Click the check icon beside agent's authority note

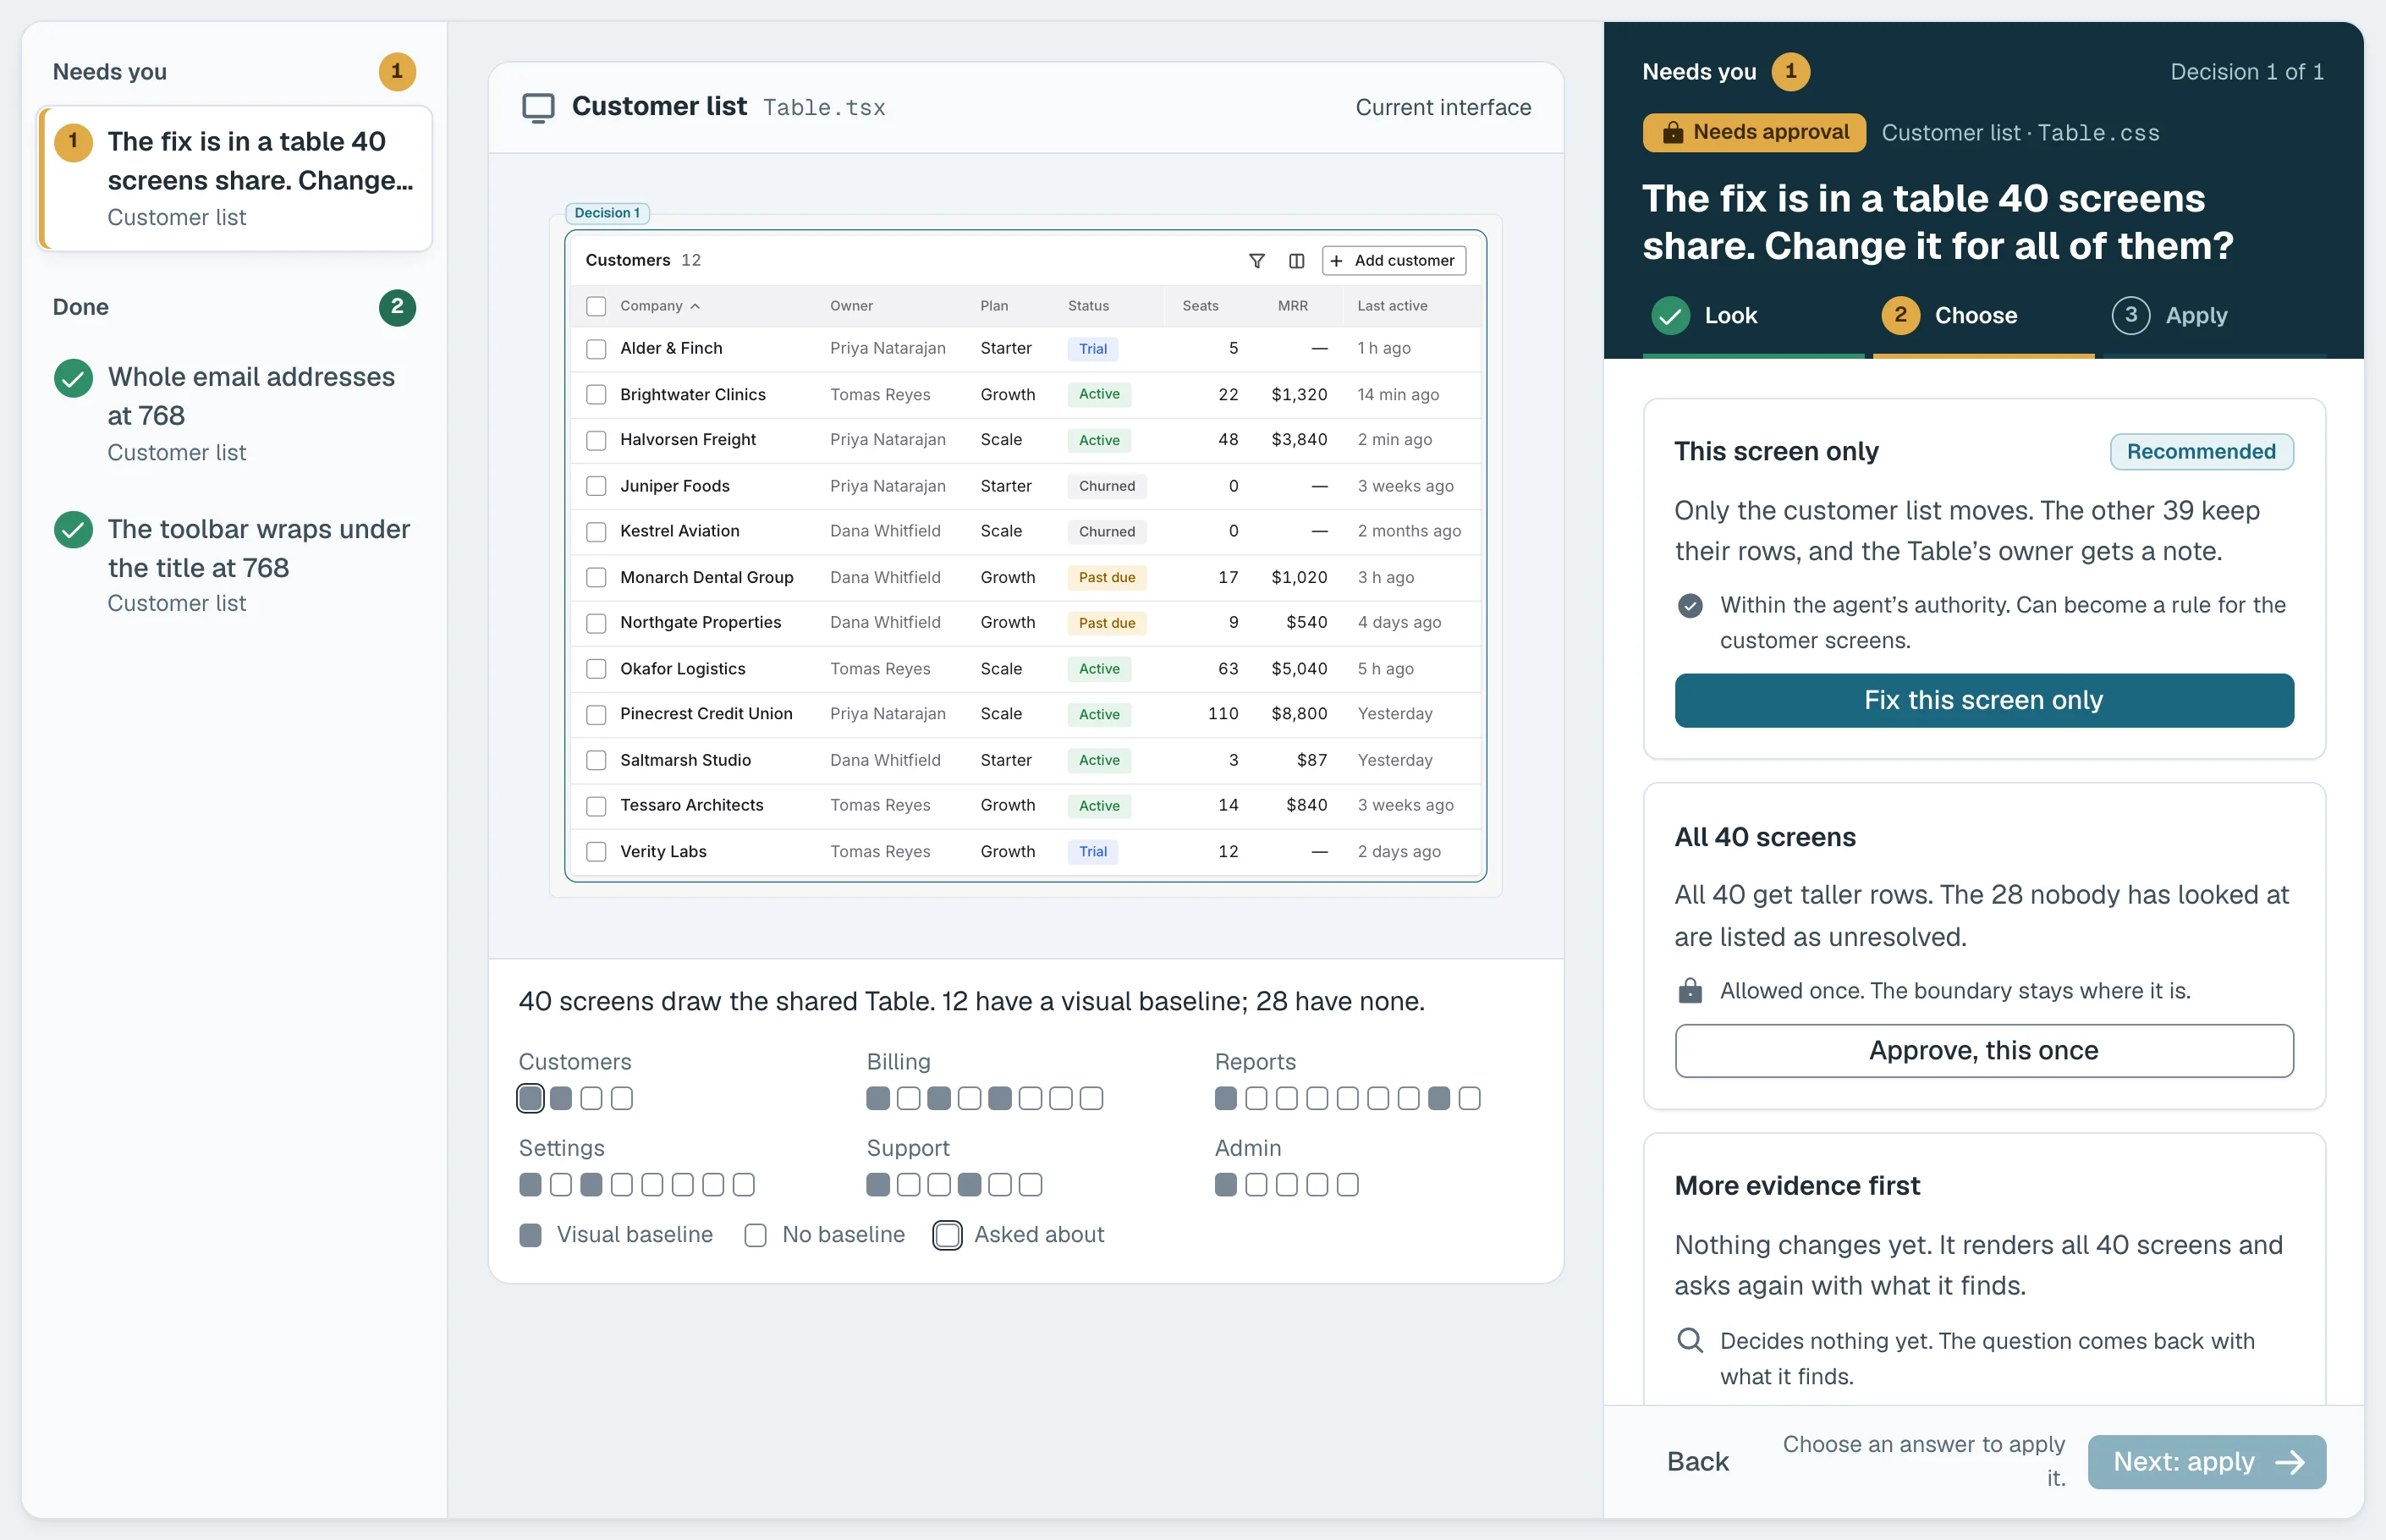point(1690,605)
